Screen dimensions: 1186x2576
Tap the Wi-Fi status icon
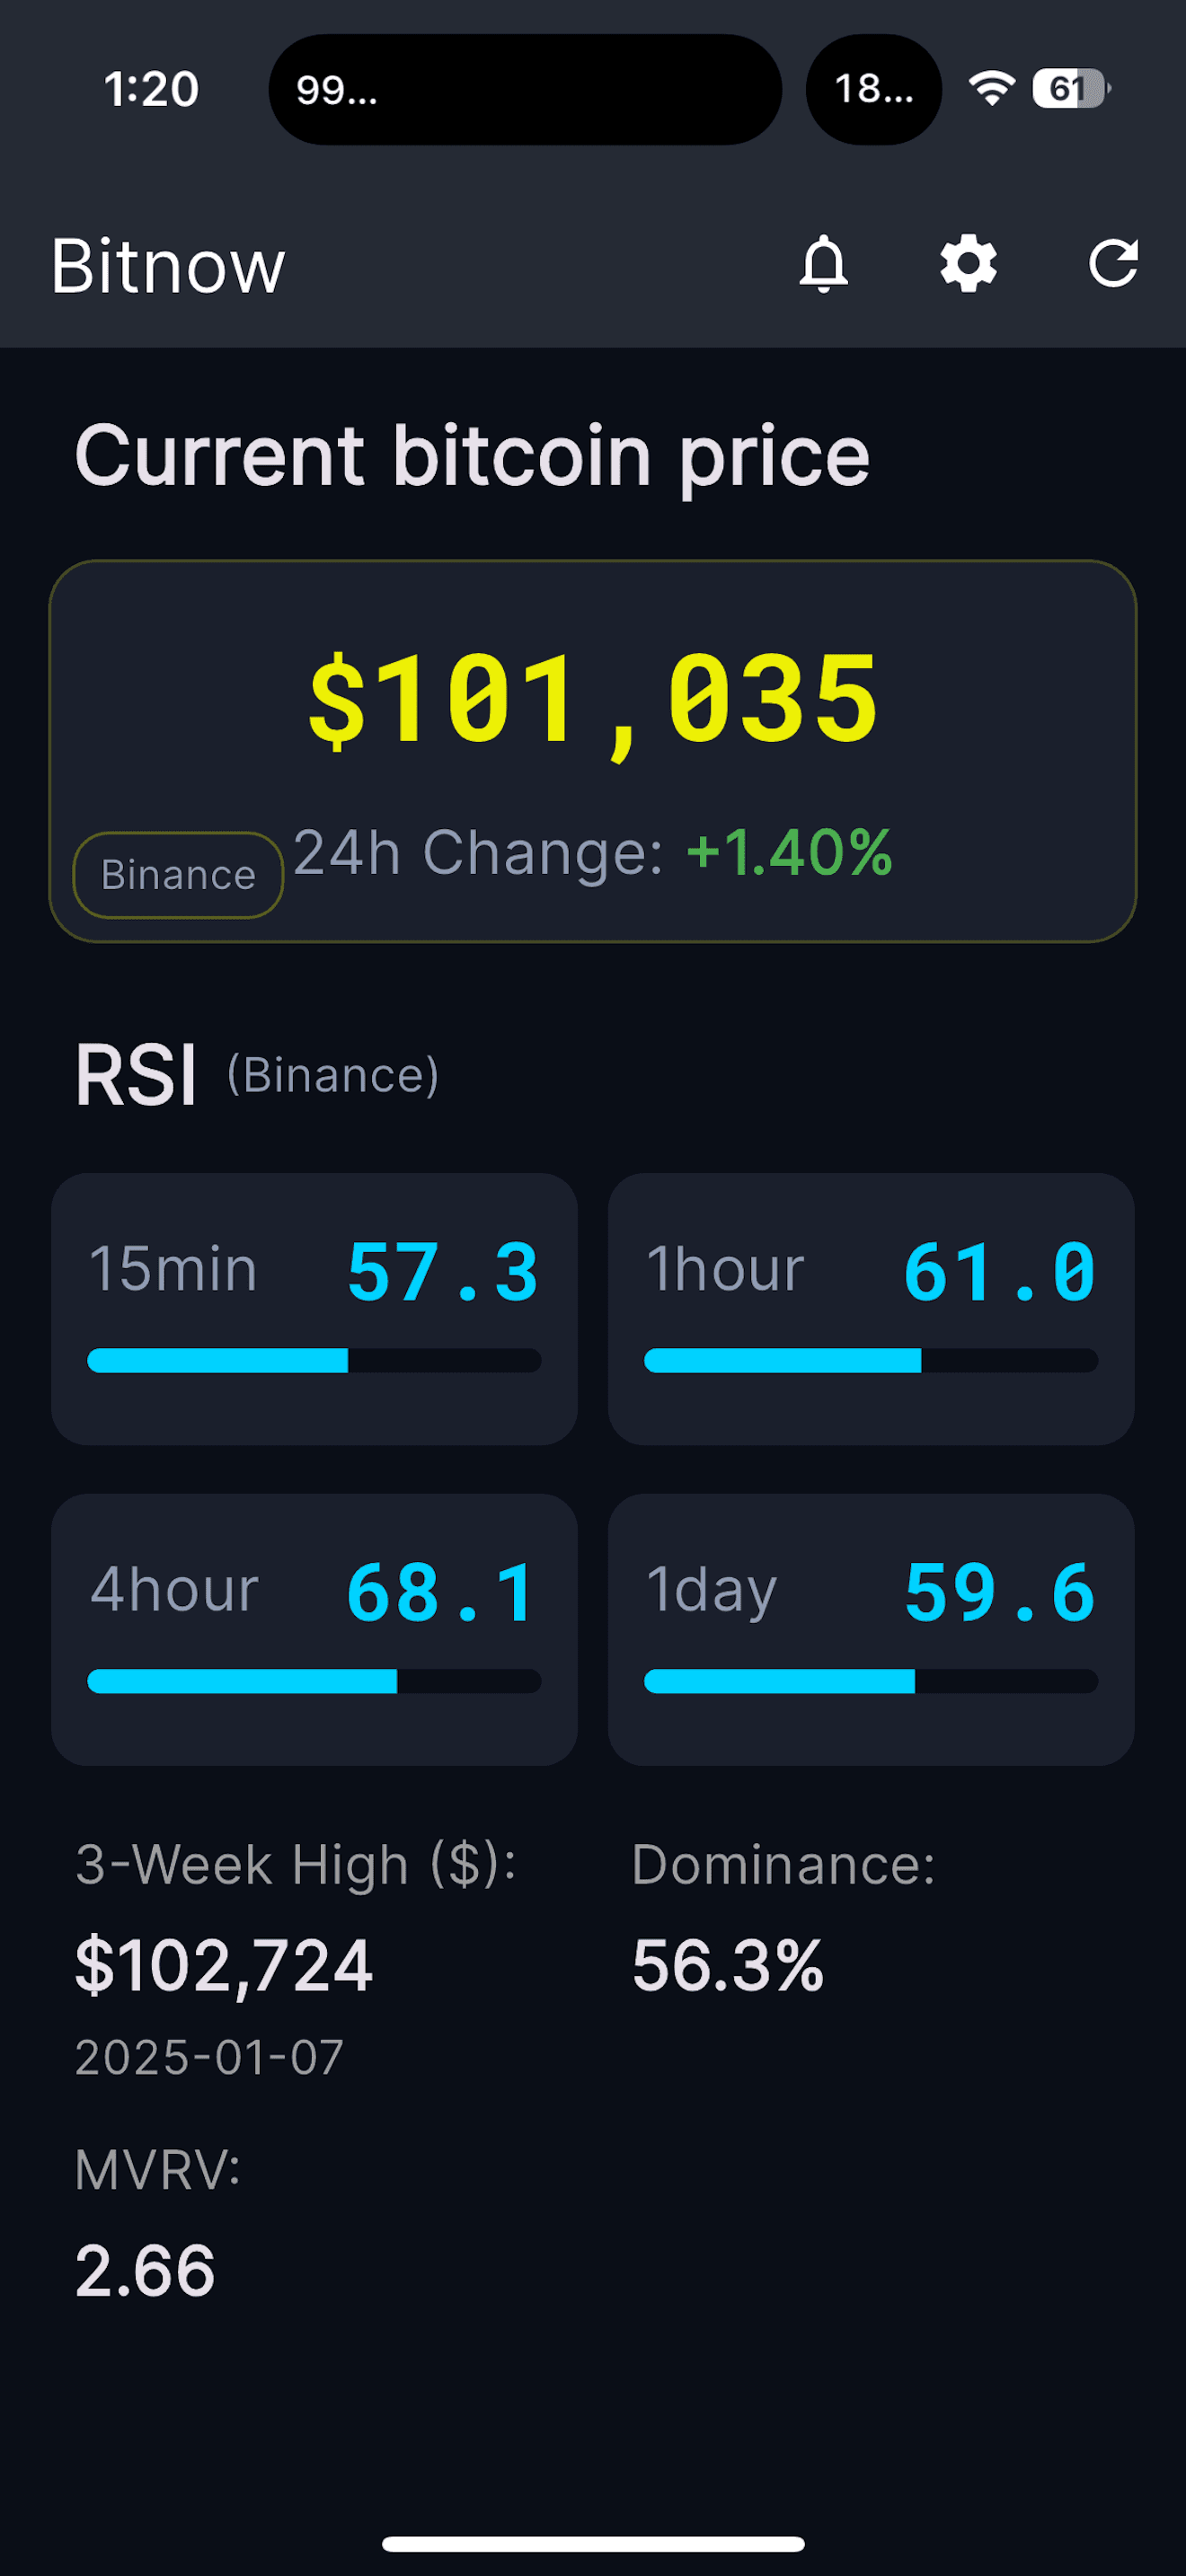click(x=991, y=89)
